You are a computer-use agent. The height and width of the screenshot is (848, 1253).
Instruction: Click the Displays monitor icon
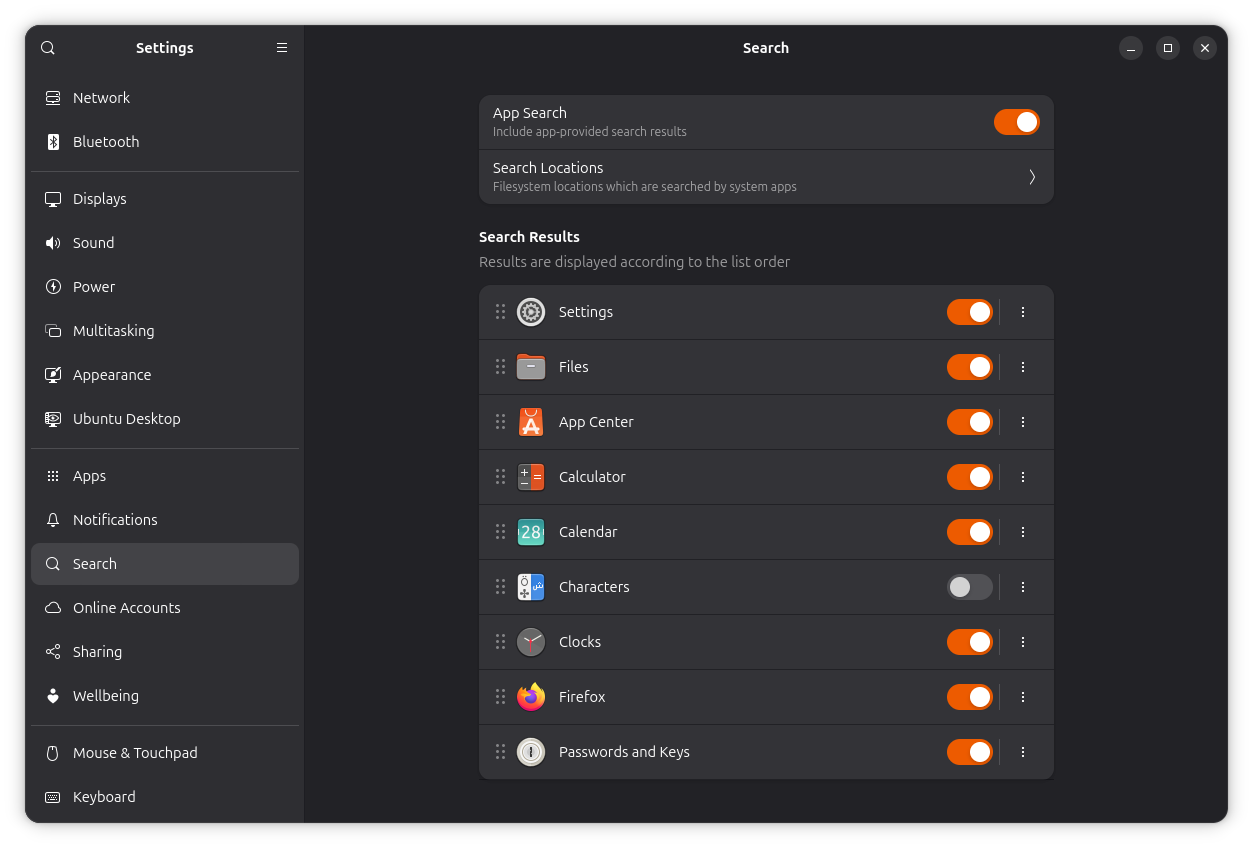click(x=53, y=199)
